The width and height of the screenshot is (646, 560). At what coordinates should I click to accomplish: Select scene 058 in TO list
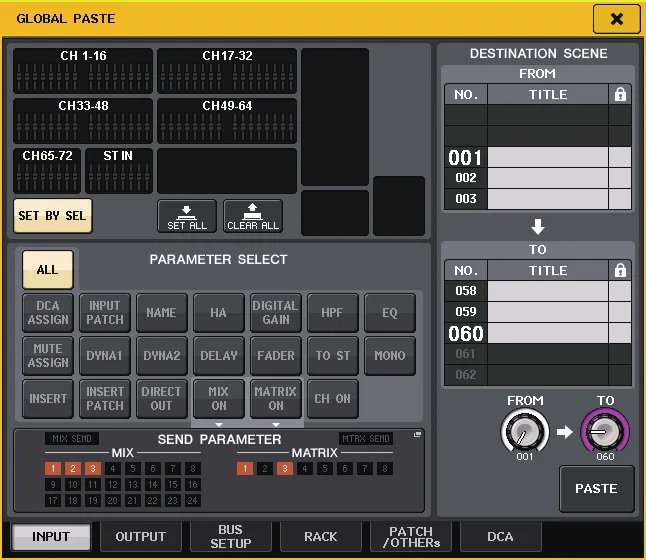(x=538, y=291)
